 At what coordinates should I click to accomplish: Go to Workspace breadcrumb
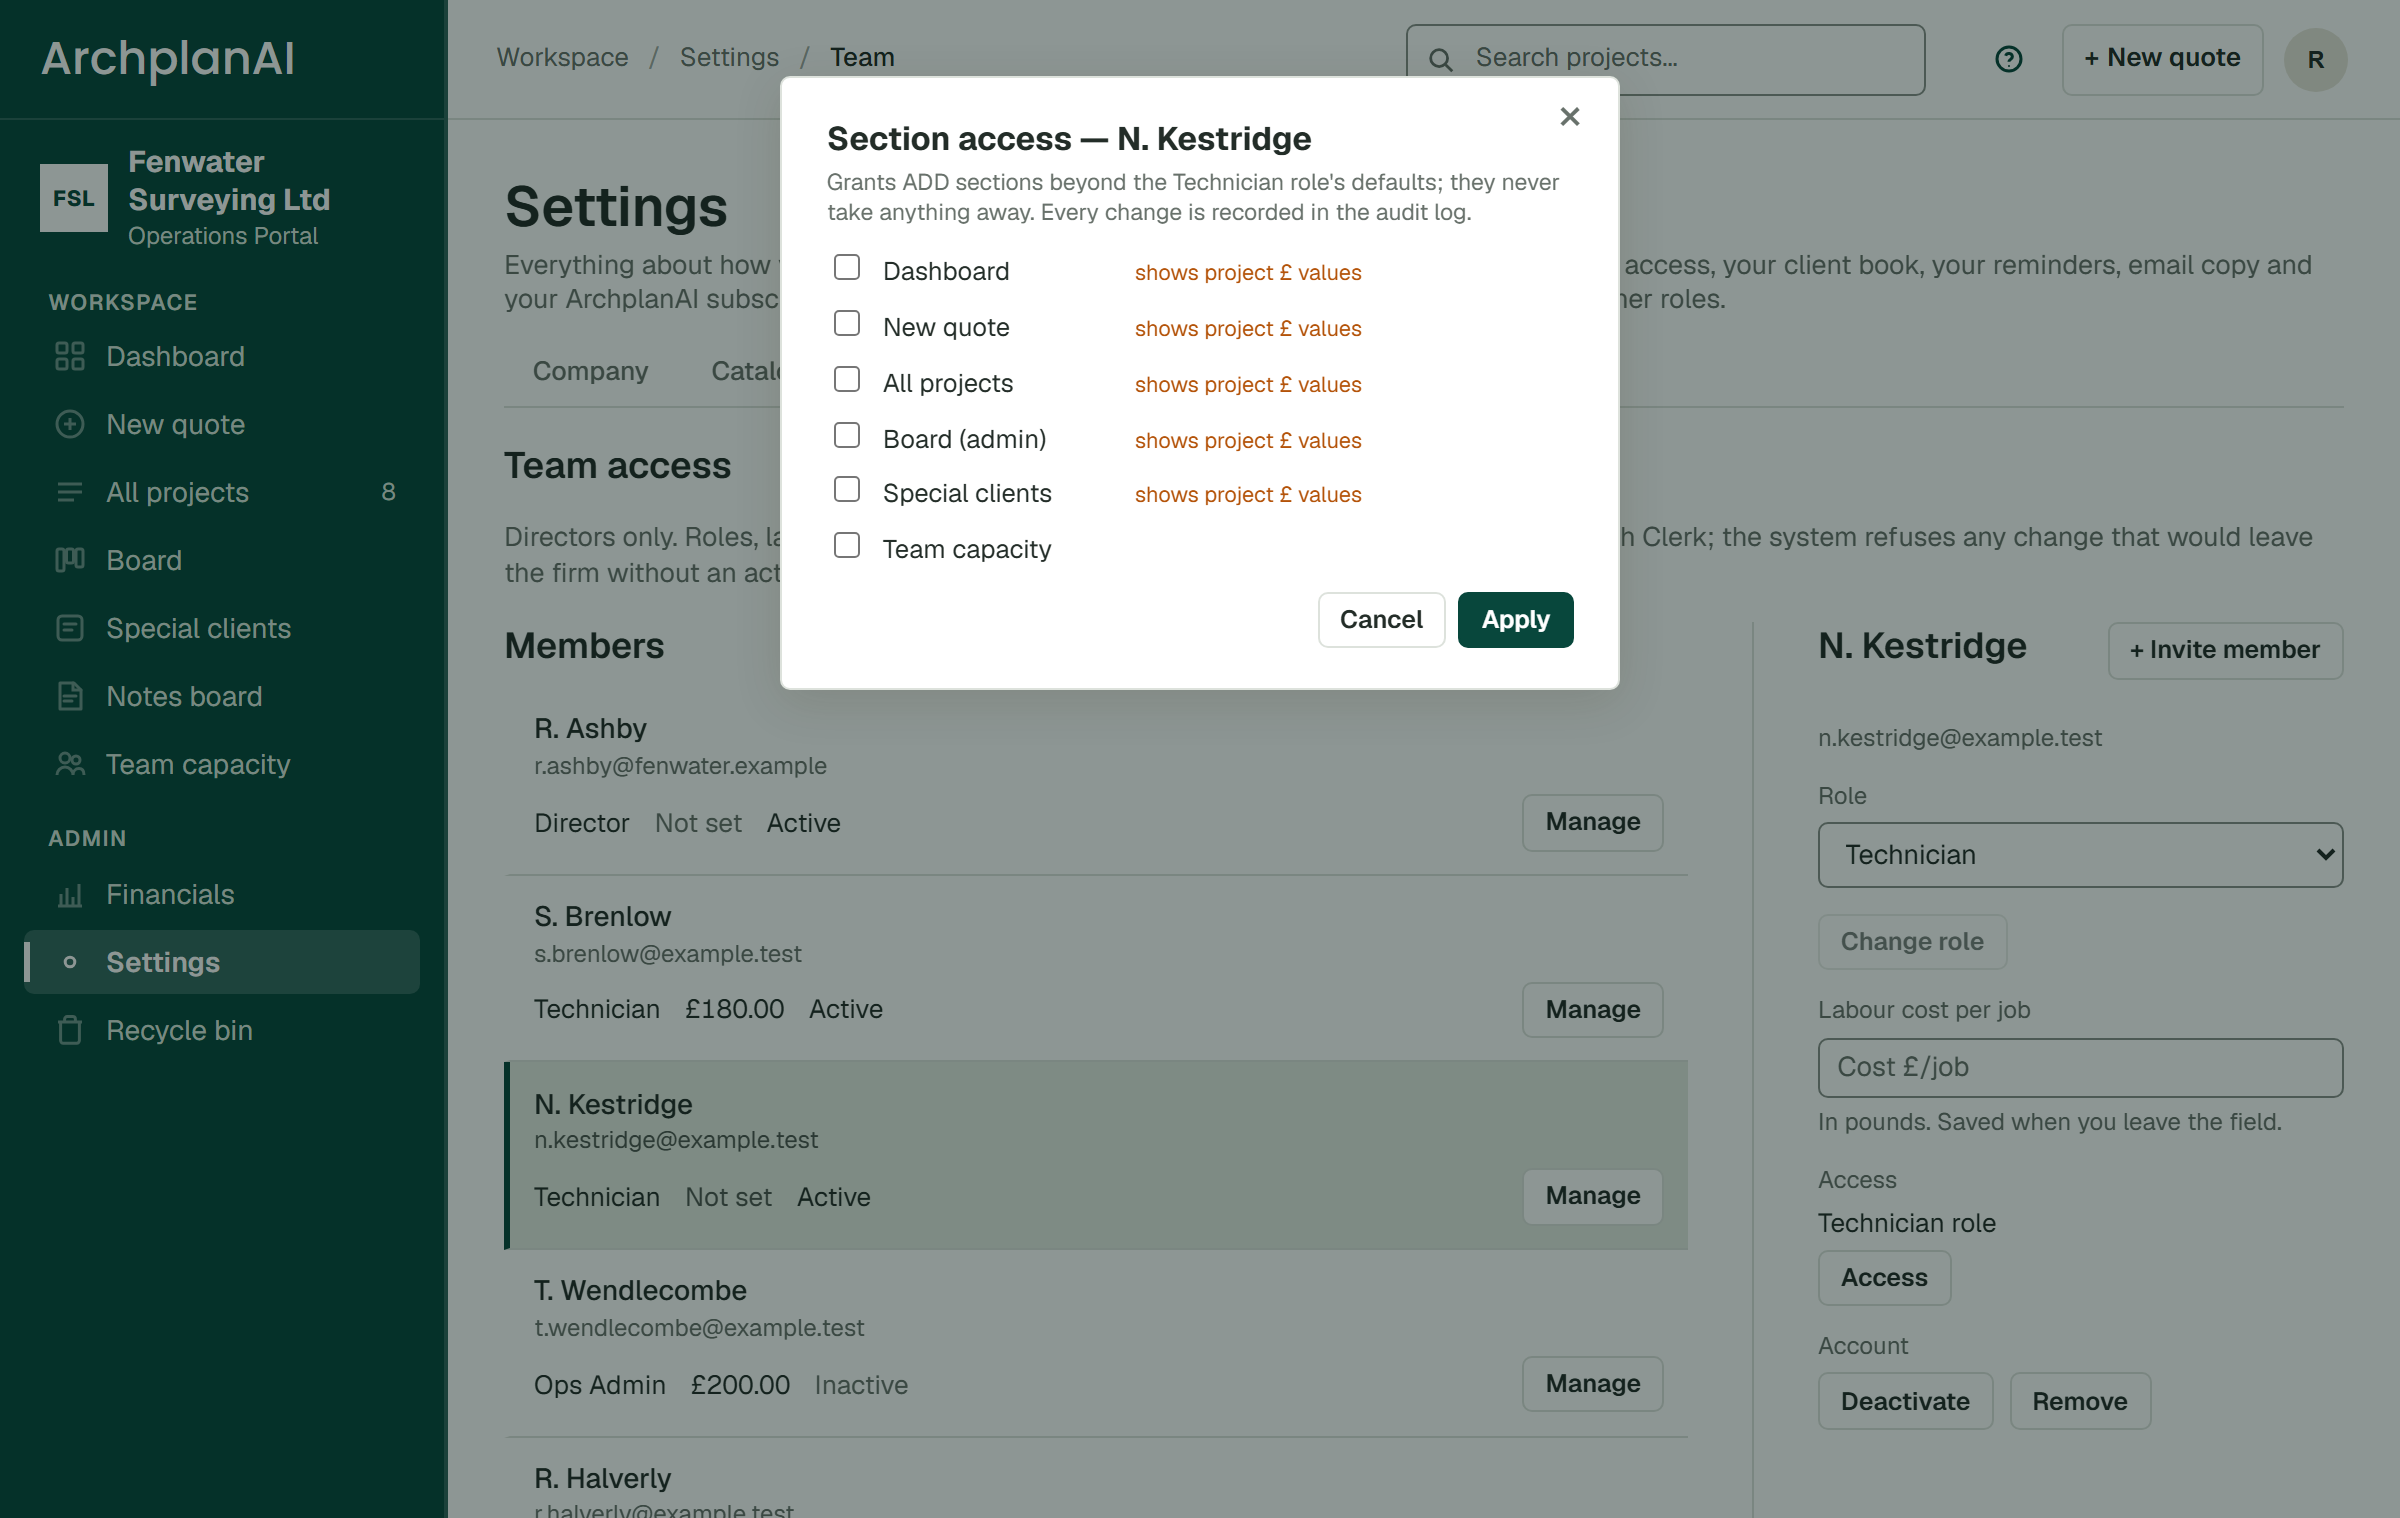point(562,57)
